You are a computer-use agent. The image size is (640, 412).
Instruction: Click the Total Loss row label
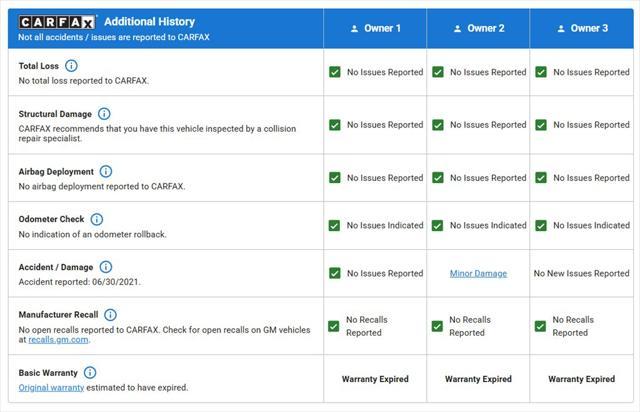click(39, 66)
